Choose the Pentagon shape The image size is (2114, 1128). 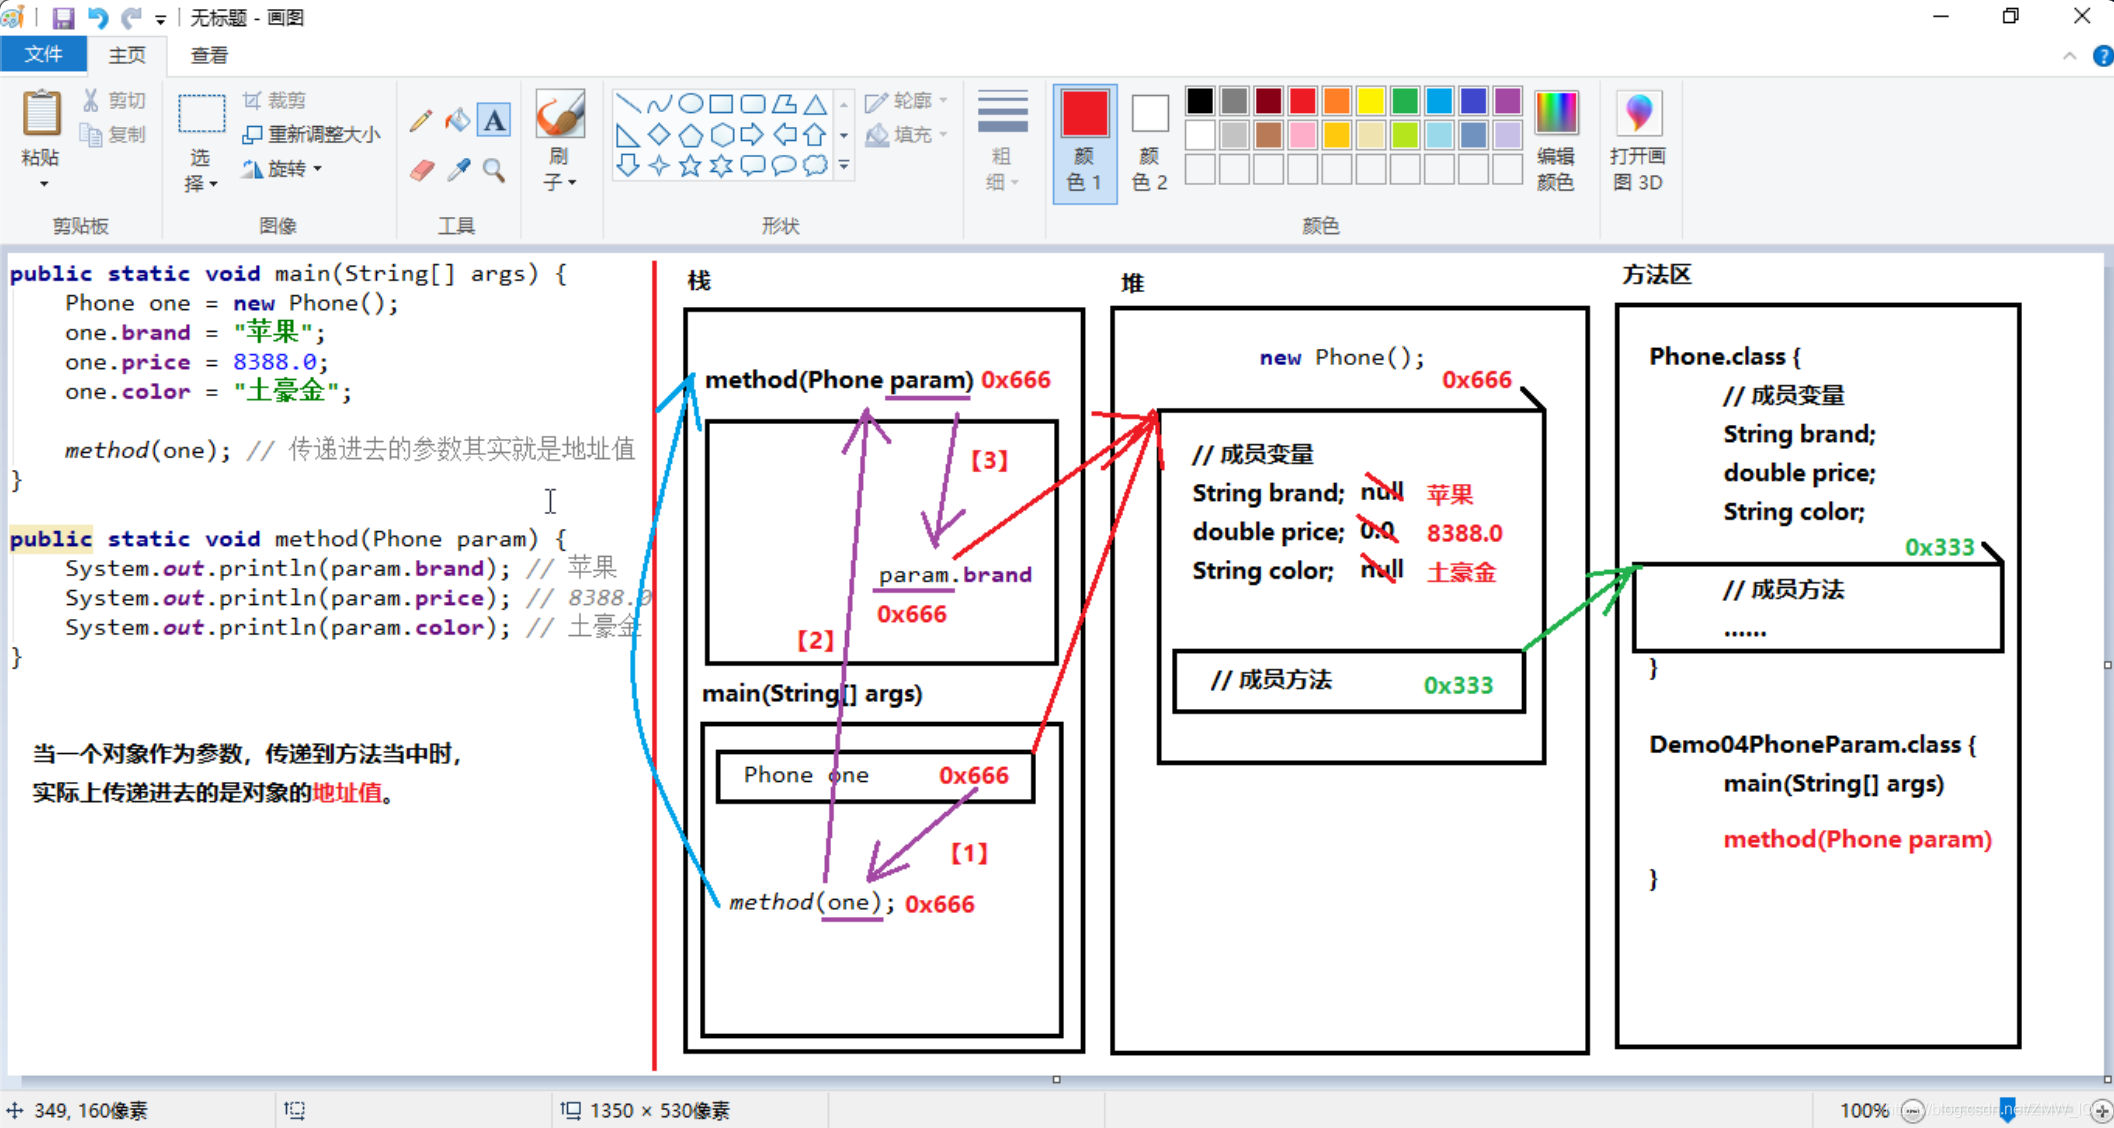(x=690, y=134)
